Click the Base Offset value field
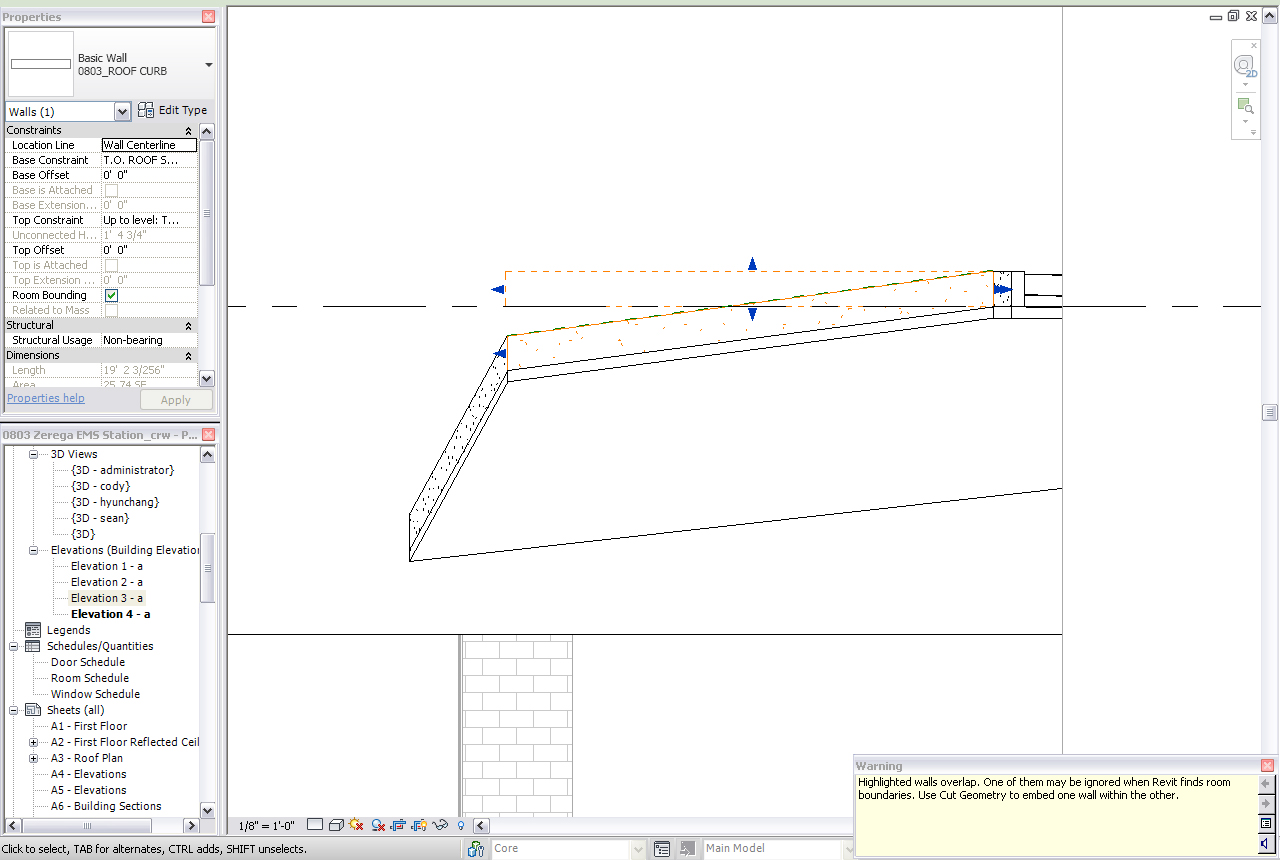The width and height of the screenshot is (1280, 860). point(149,175)
